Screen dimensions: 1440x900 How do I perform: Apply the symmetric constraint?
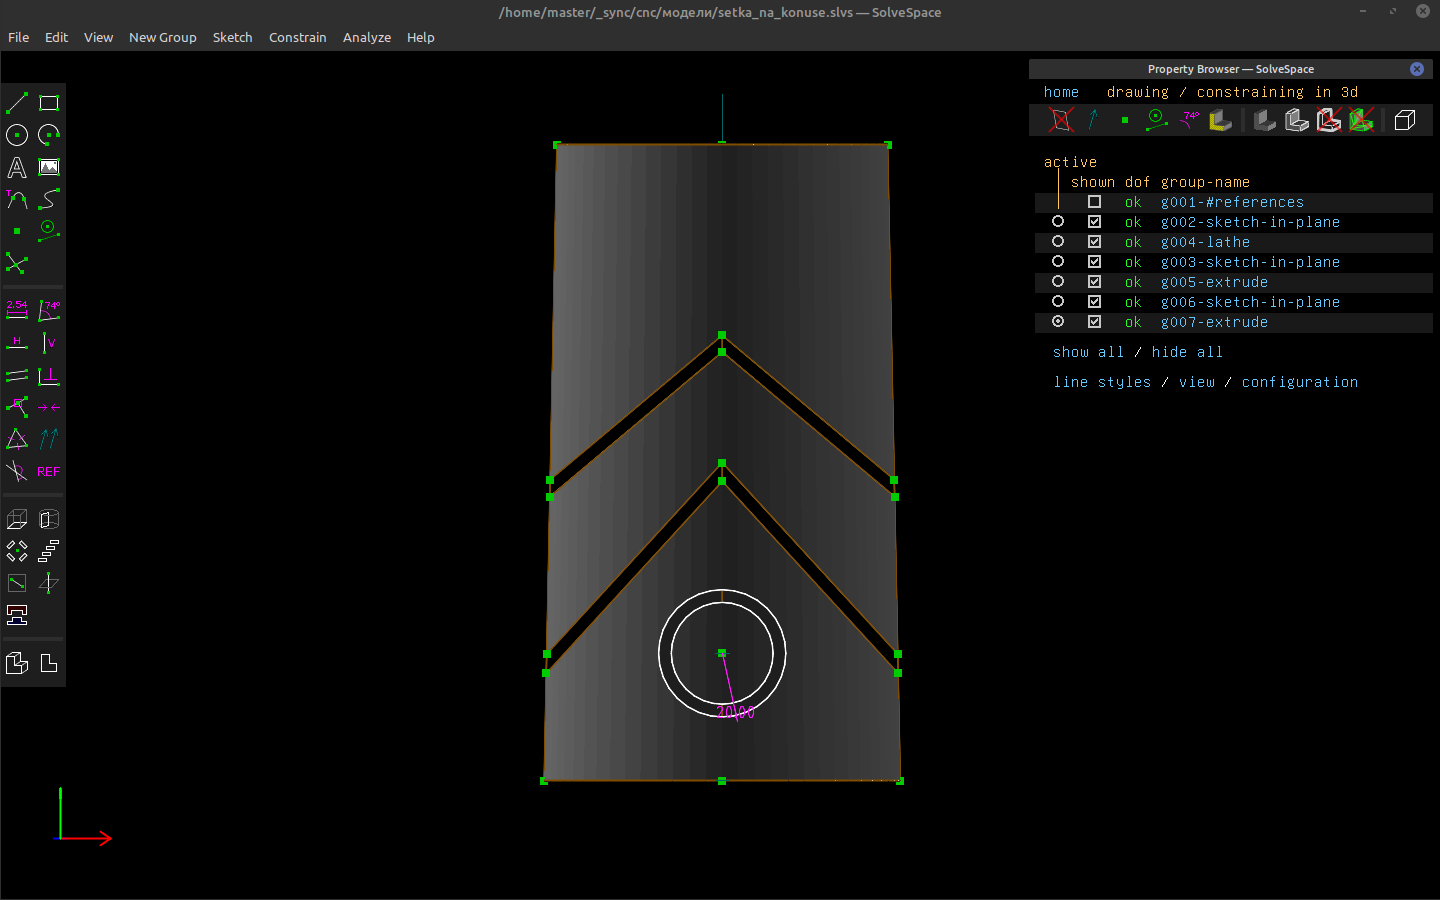pyautogui.click(x=49, y=407)
